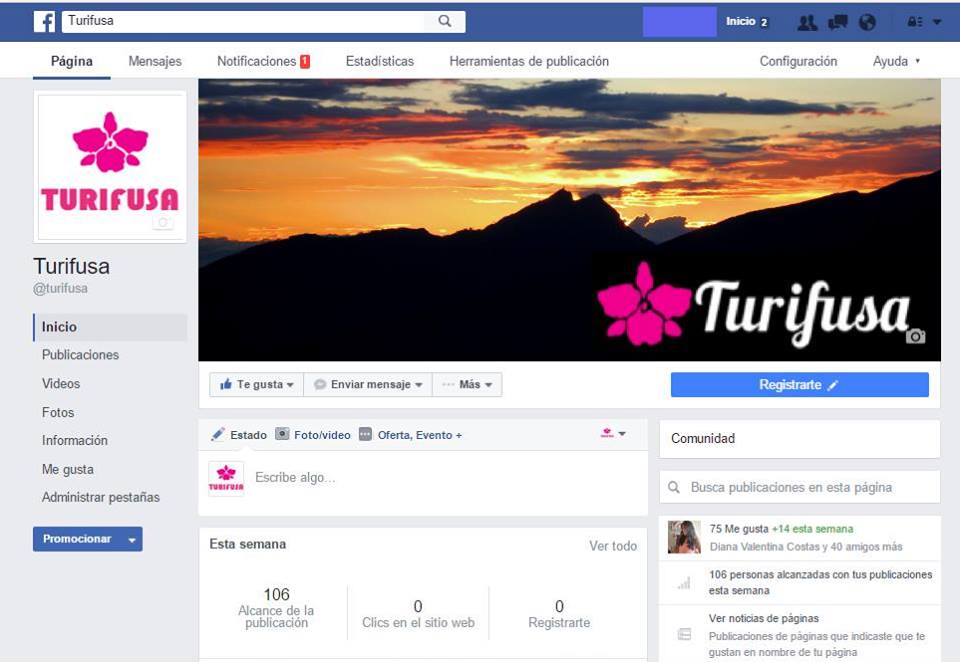This screenshot has height=662, width=960.
Task: Open the Promocionar dropdown arrow
Action: click(132, 540)
